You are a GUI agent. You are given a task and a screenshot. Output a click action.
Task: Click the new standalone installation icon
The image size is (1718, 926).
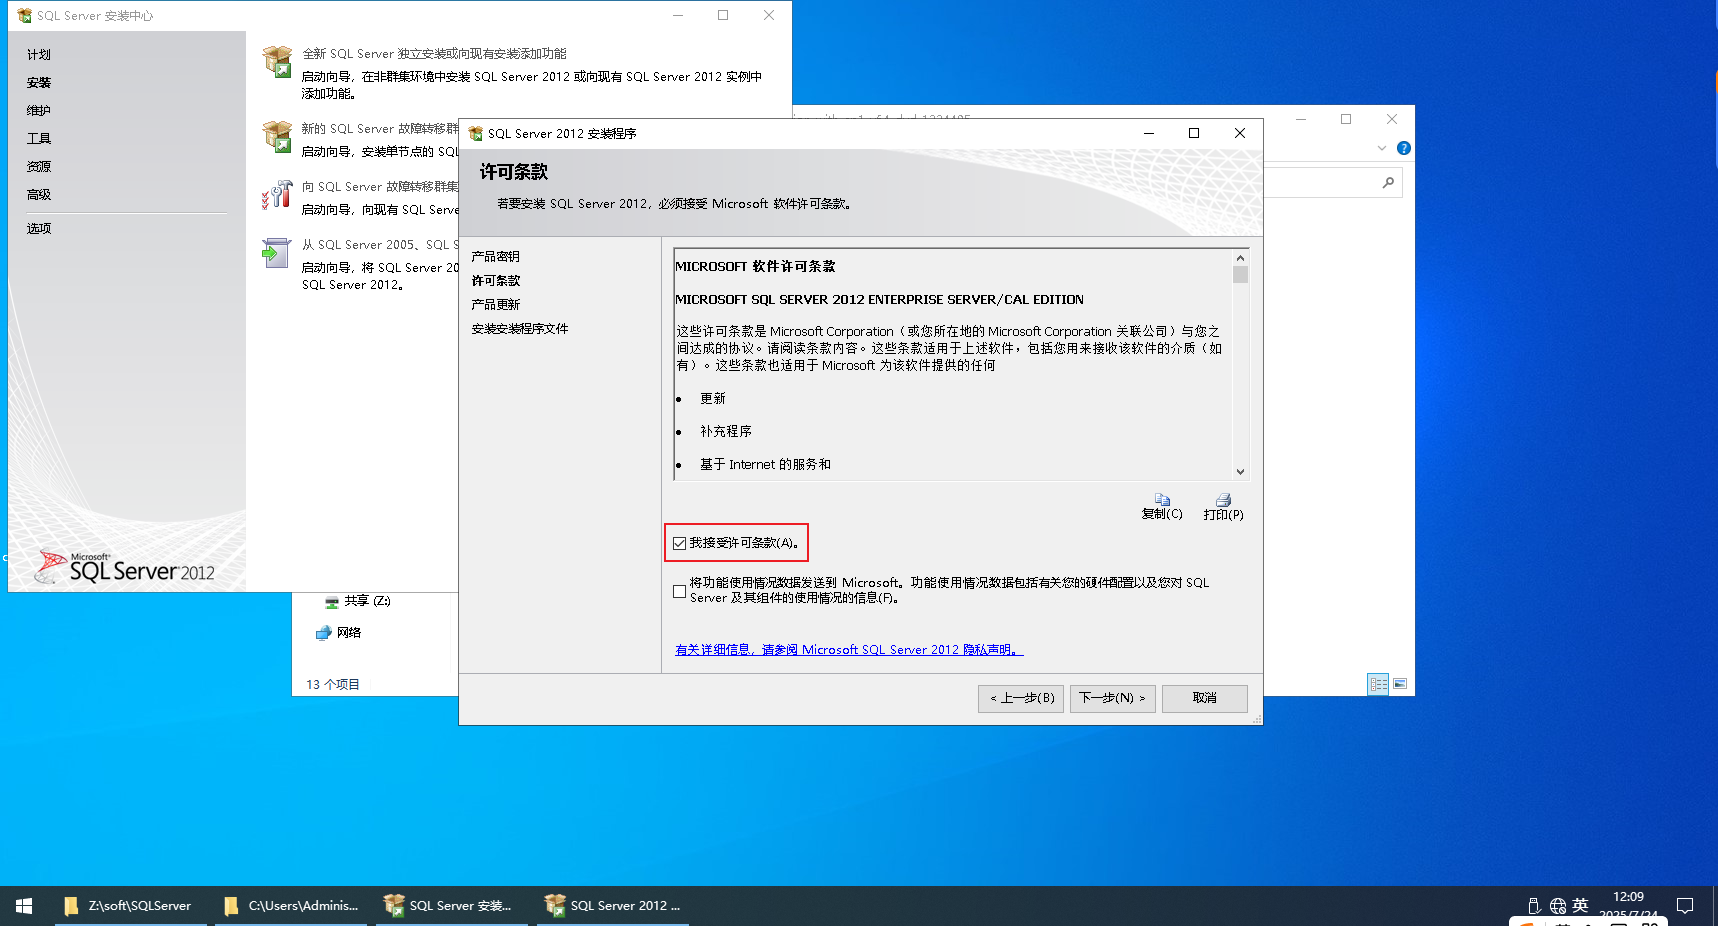point(277,61)
